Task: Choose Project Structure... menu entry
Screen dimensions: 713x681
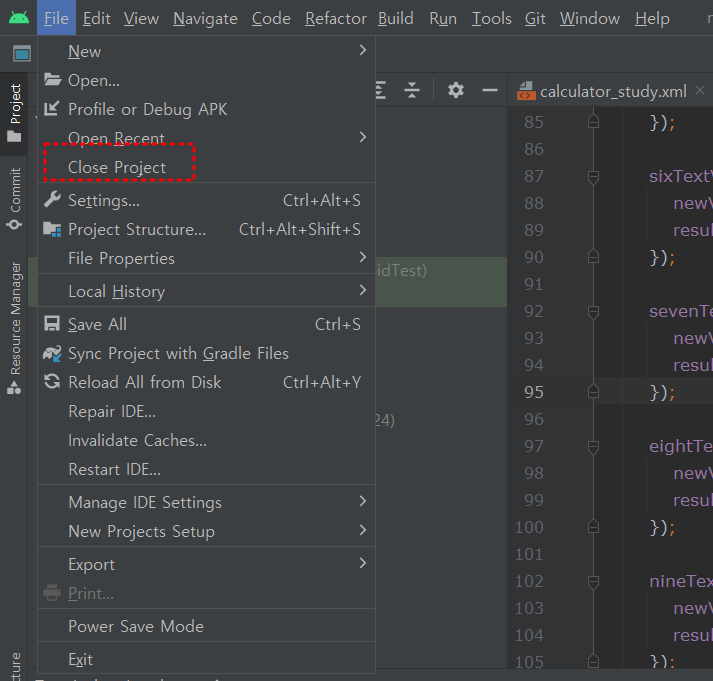Action: (206, 229)
